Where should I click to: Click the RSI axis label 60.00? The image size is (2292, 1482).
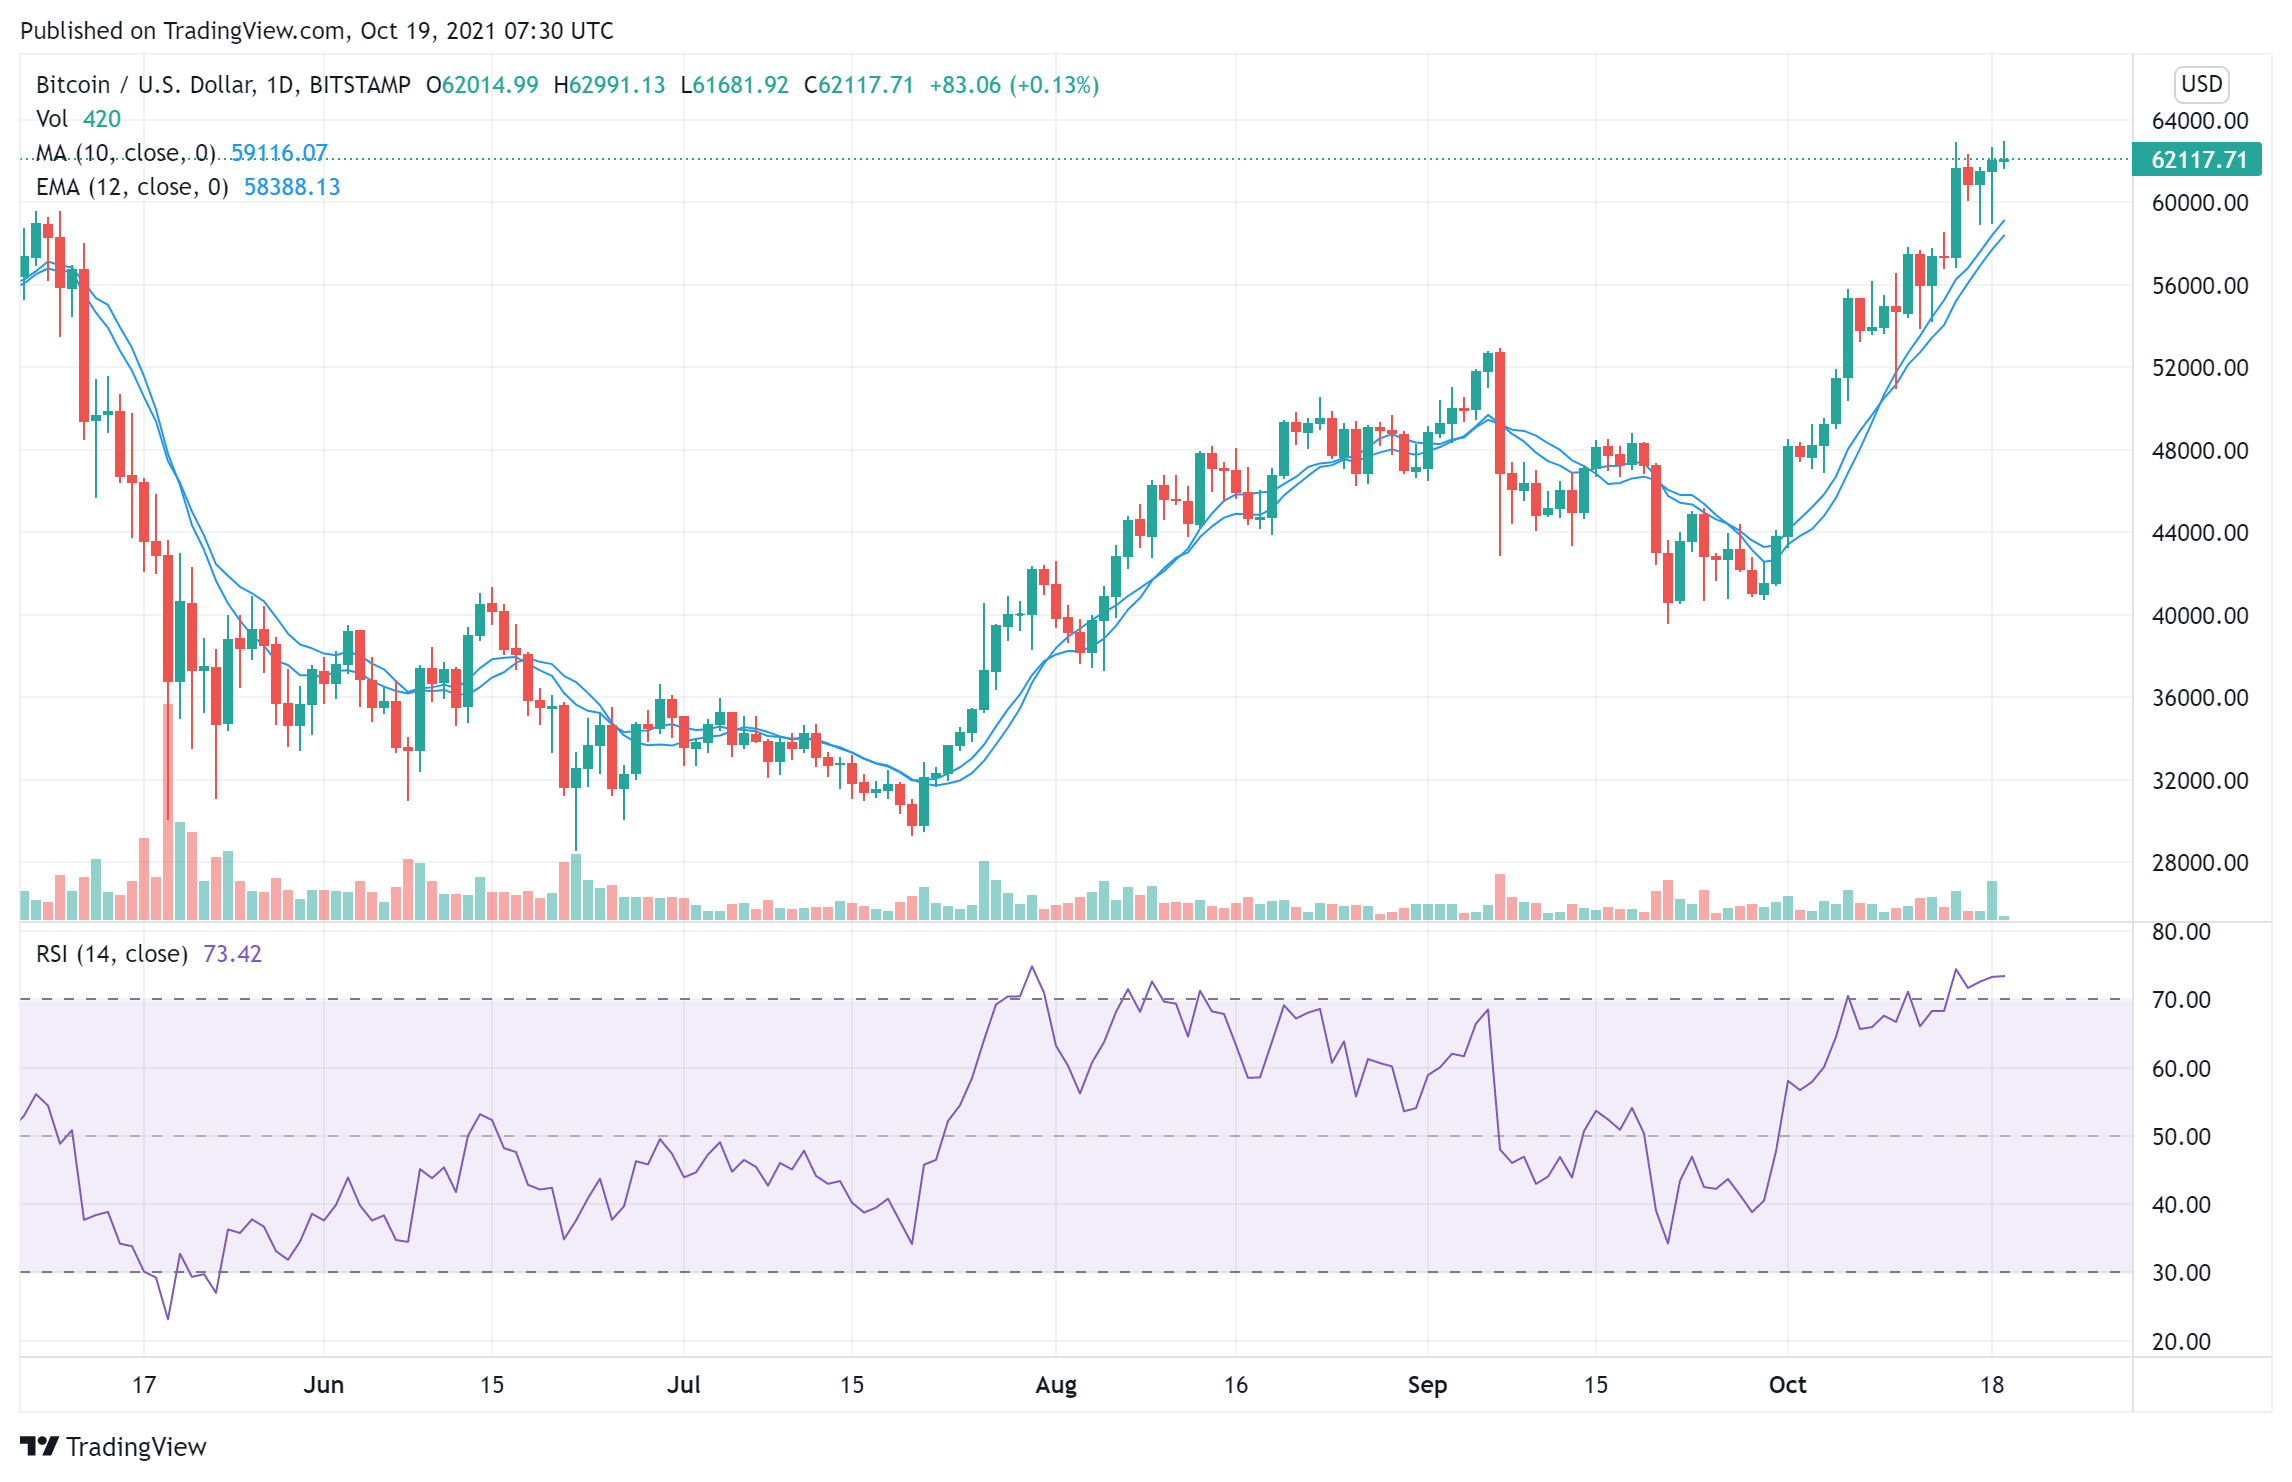tap(2181, 1069)
